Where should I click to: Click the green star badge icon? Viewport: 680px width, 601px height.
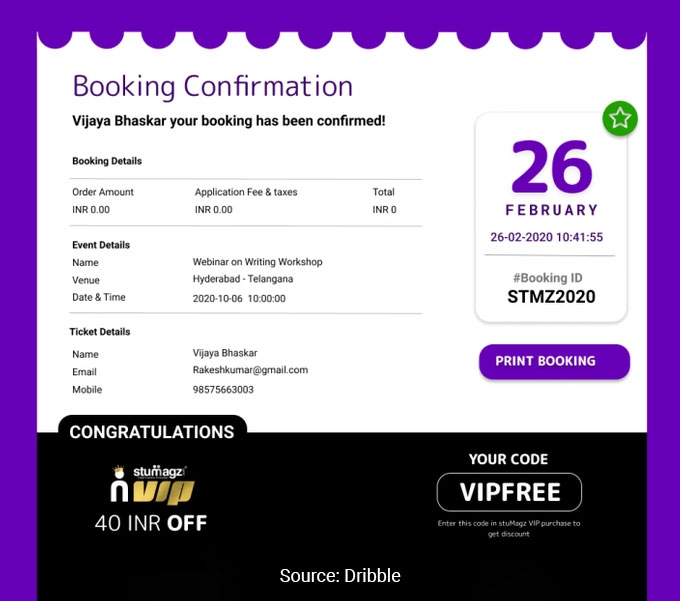620,119
